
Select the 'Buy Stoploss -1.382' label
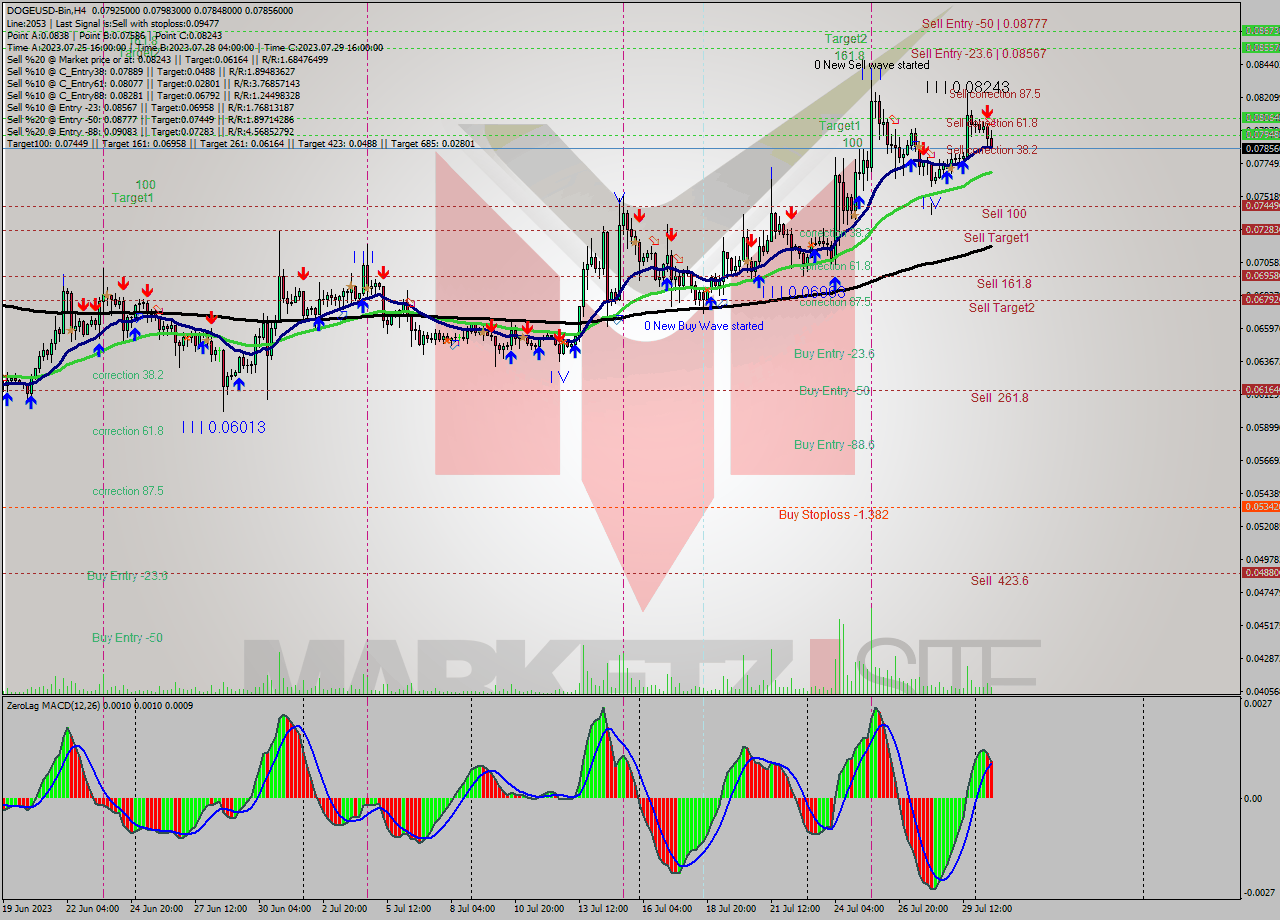tap(833, 515)
